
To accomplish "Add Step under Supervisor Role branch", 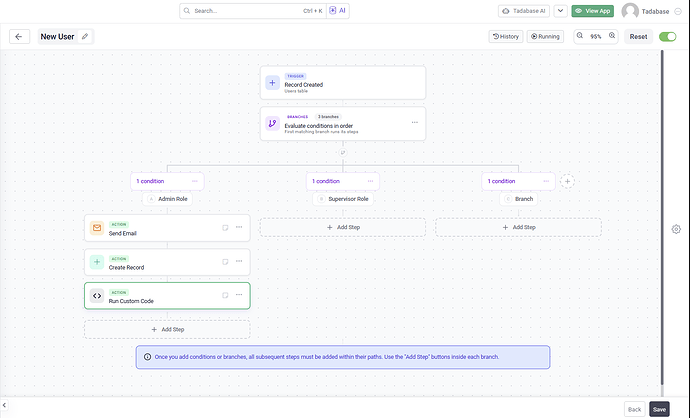I will (343, 228).
